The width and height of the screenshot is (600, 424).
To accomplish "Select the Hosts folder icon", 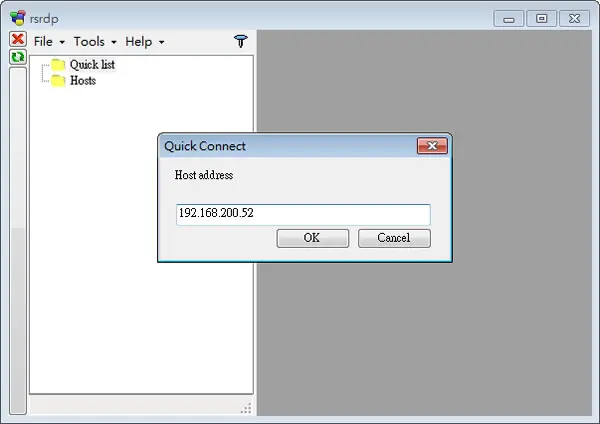I will coord(58,81).
